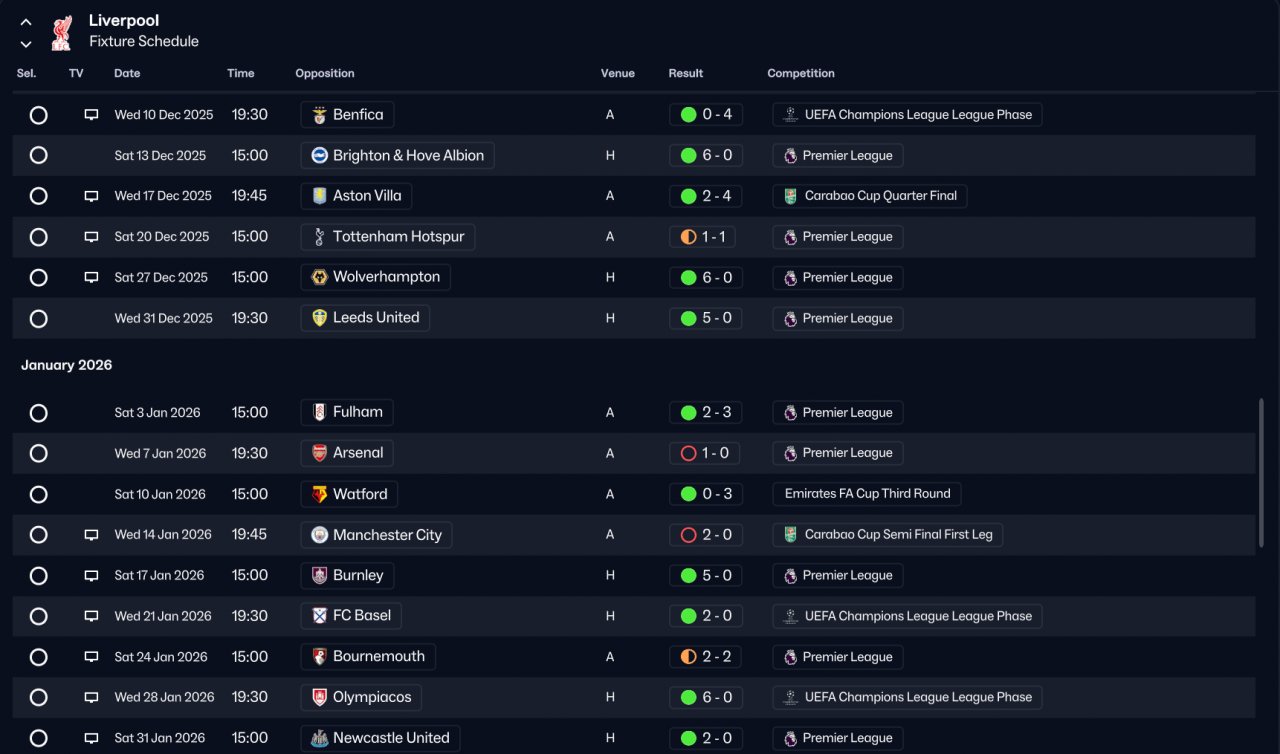Sort fixtures by the Date column header
This screenshot has height=754, width=1280.
(x=127, y=73)
